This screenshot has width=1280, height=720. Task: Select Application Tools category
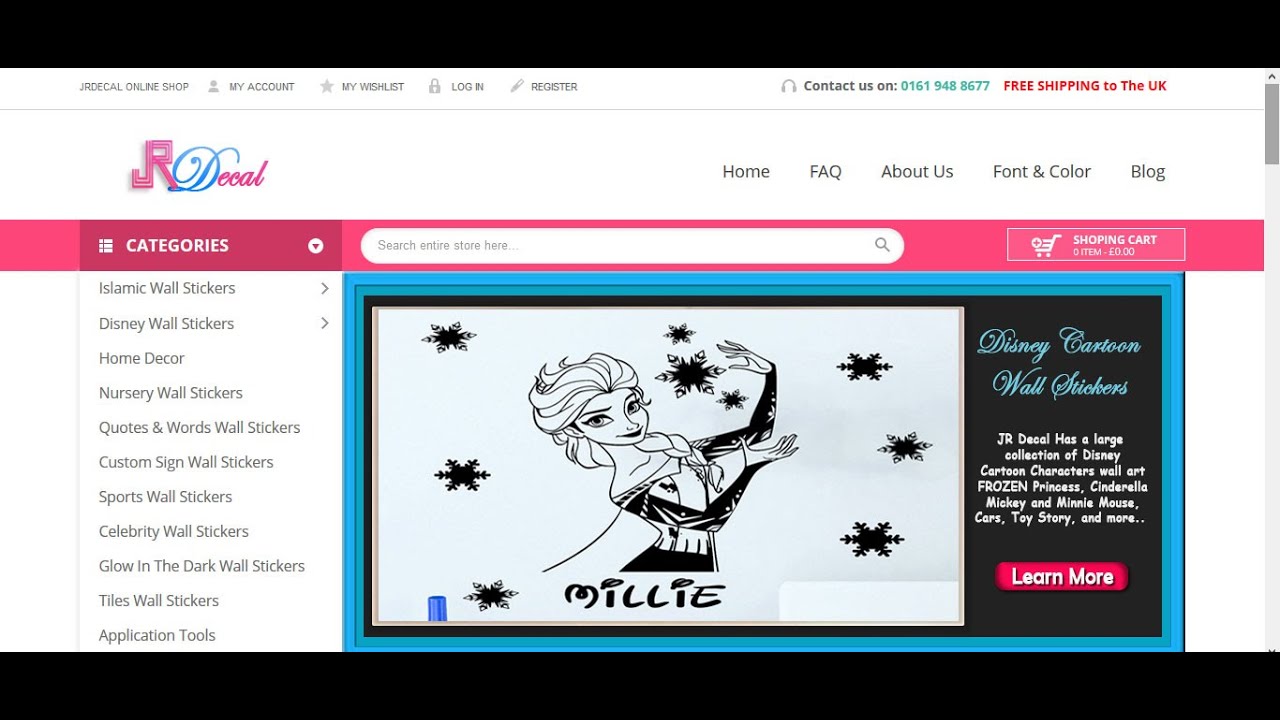pos(157,635)
